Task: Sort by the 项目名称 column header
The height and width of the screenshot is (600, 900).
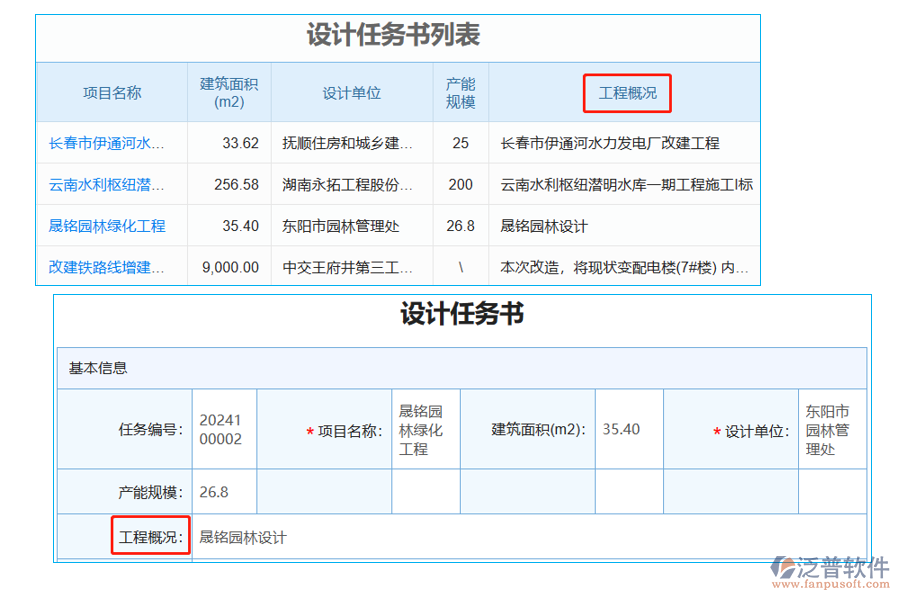Action: pos(111,92)
